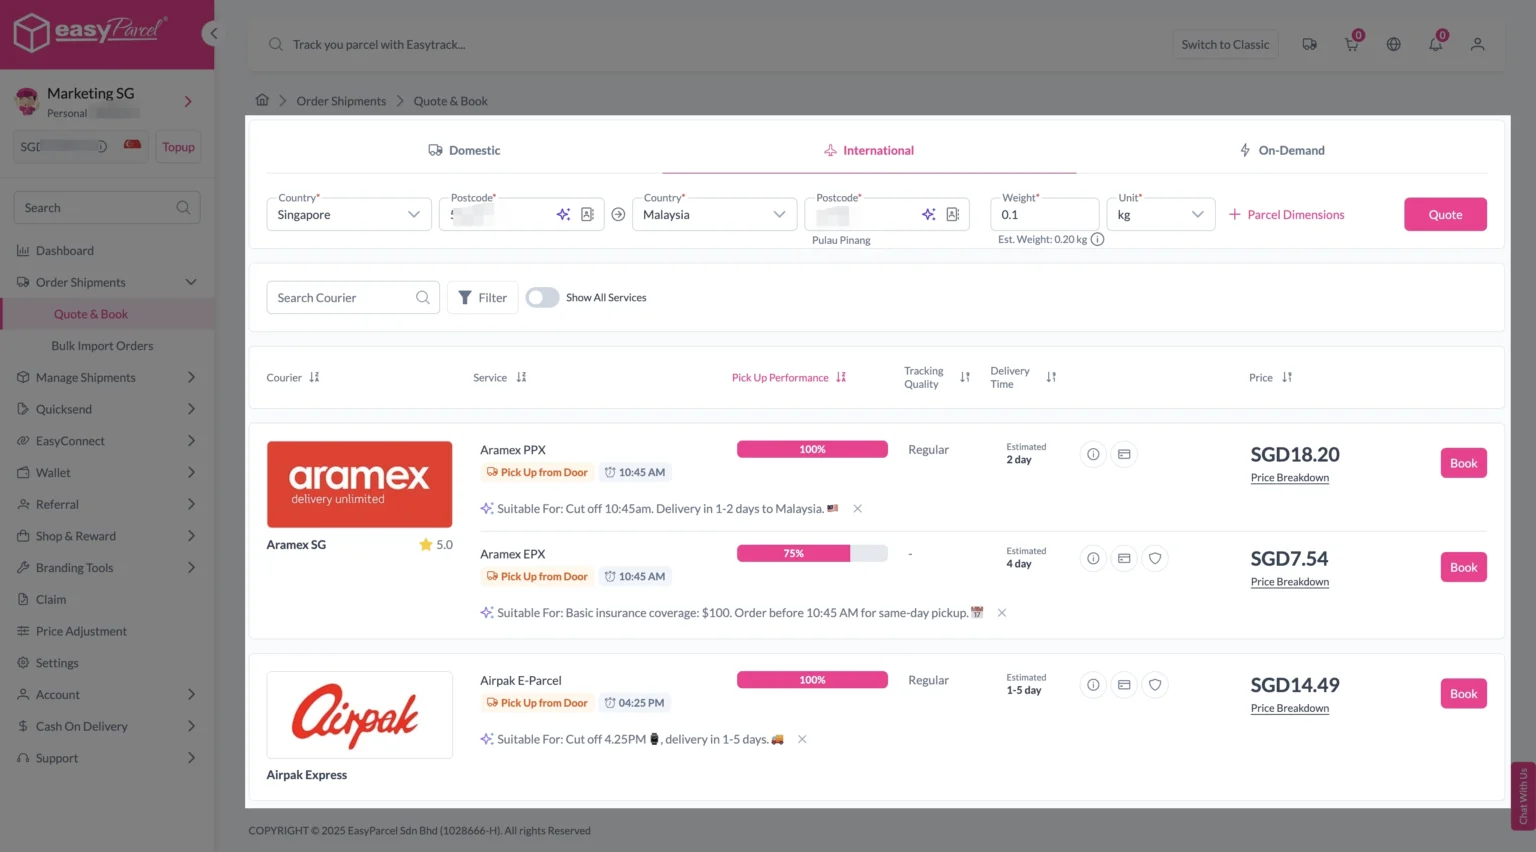
Task: Book the Airpak E-Parcel service
Action: coord(1463,694)
